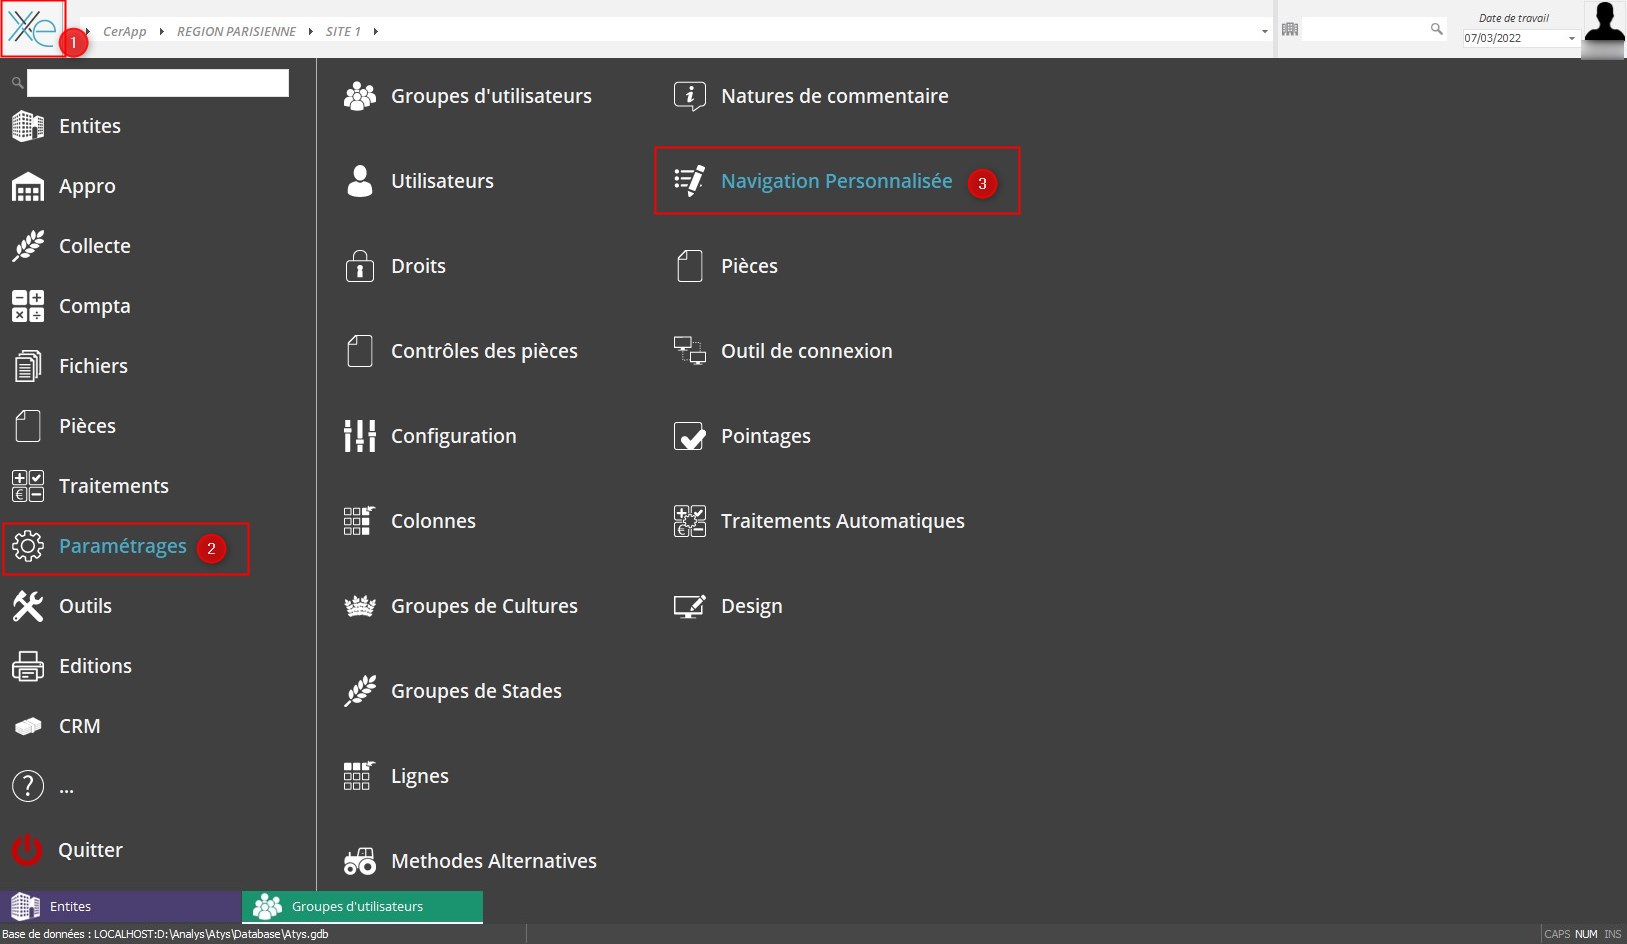
Task: Open the Traitements Automatiques icon
Action: (689, 521)
